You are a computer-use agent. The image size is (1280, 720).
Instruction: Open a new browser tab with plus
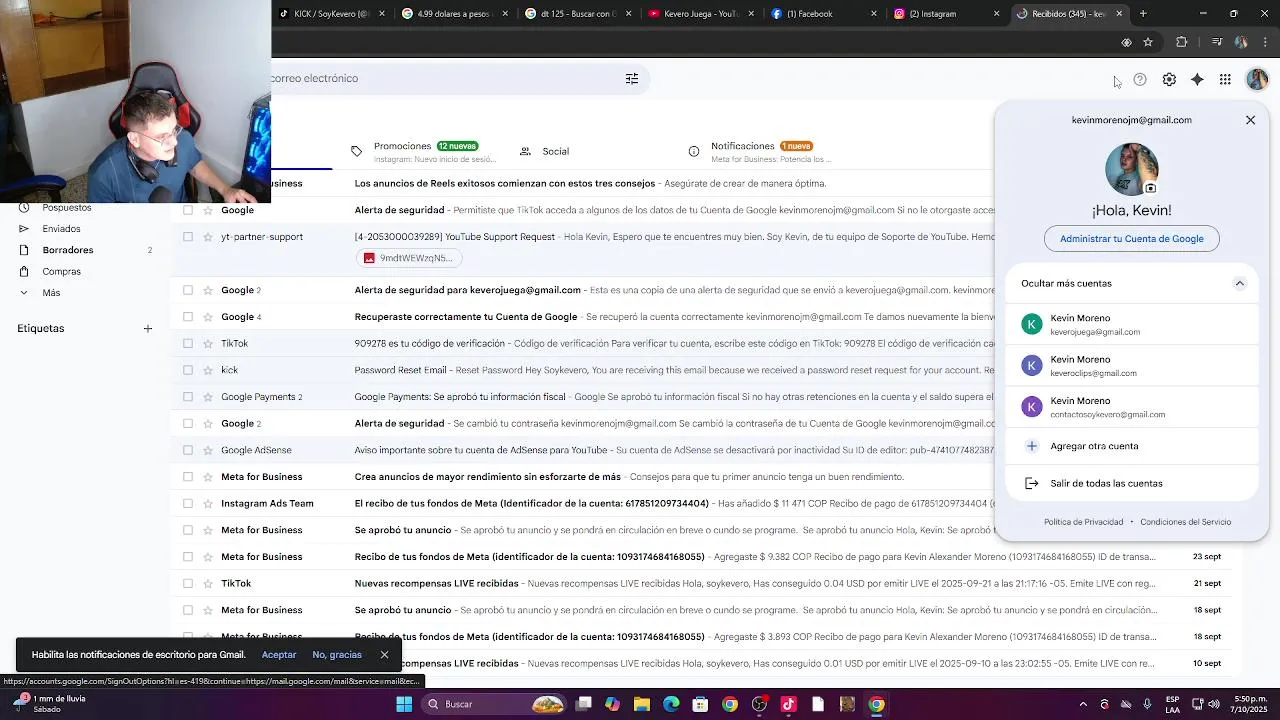(x=1143, y=14)
